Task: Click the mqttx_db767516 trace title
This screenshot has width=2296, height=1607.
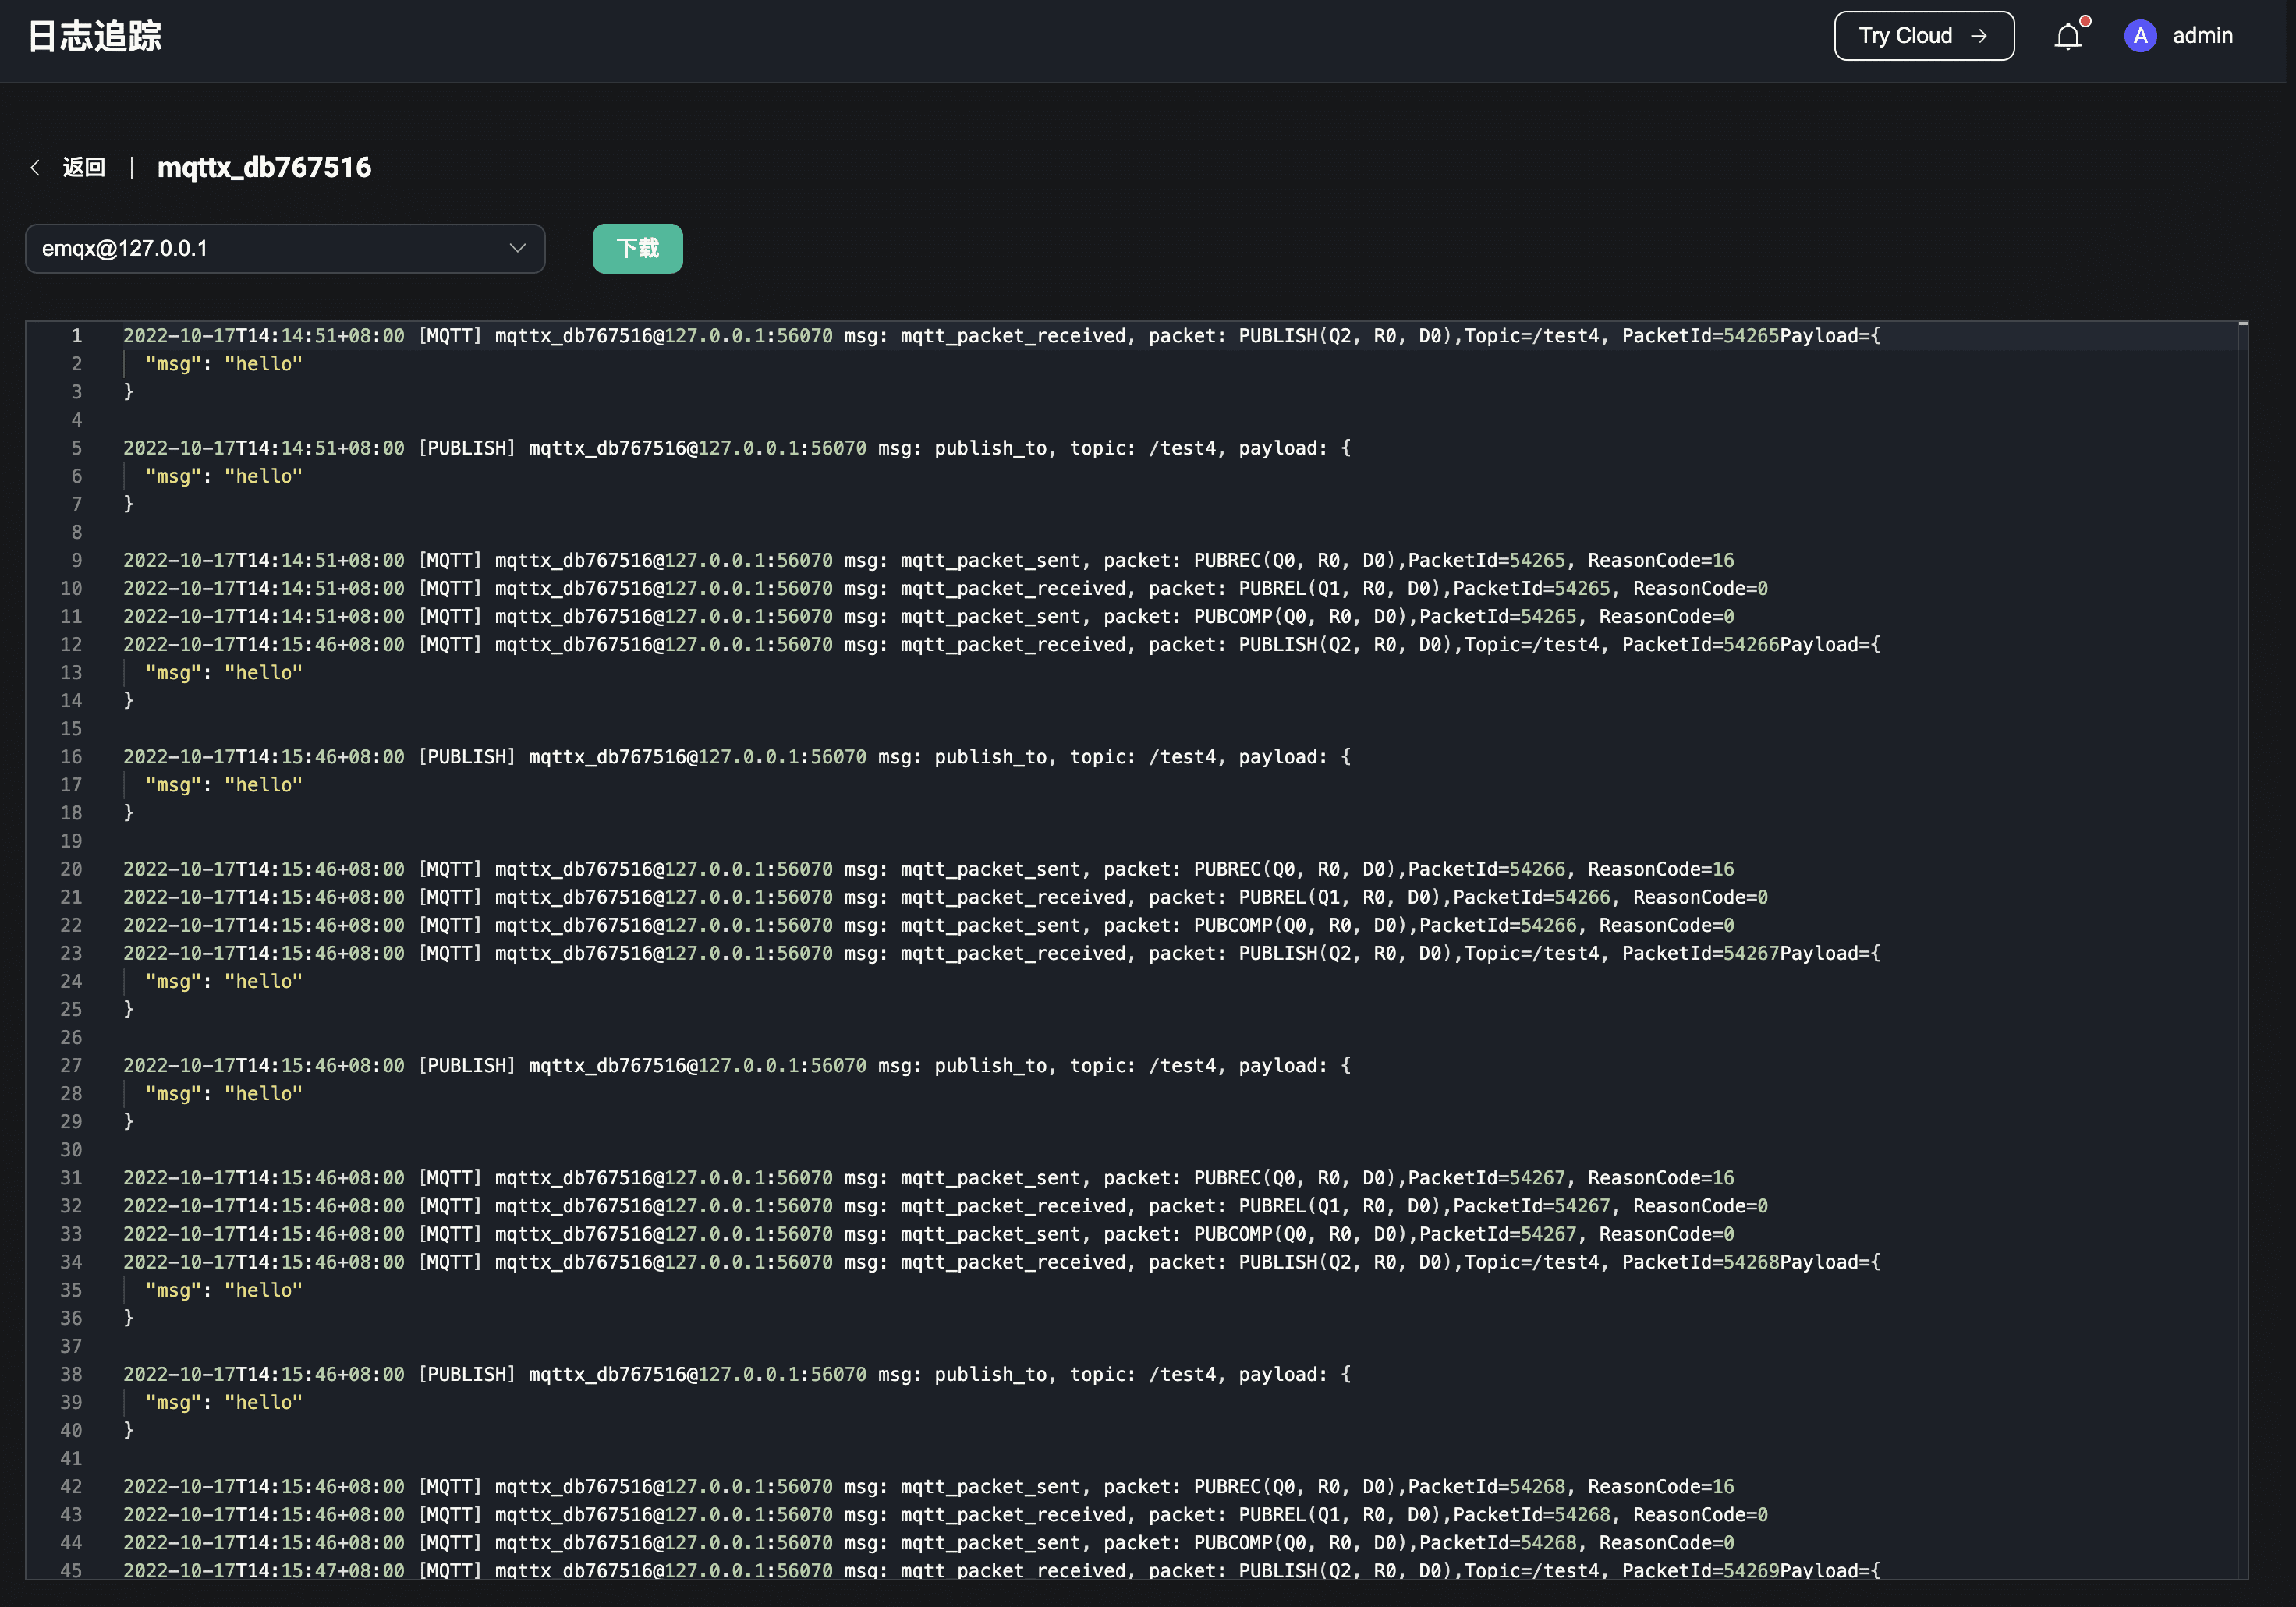Action: (264, 167)
